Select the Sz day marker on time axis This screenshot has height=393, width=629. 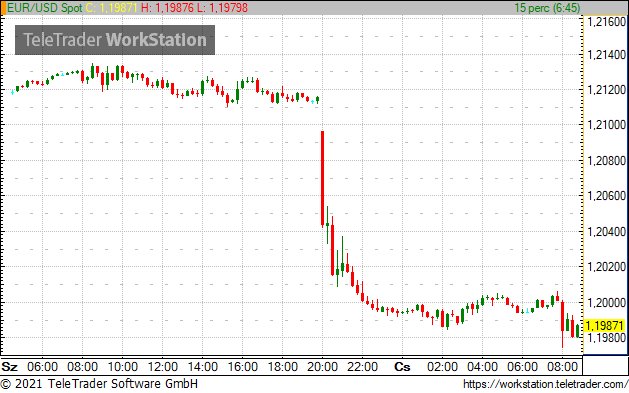(10, 367)
